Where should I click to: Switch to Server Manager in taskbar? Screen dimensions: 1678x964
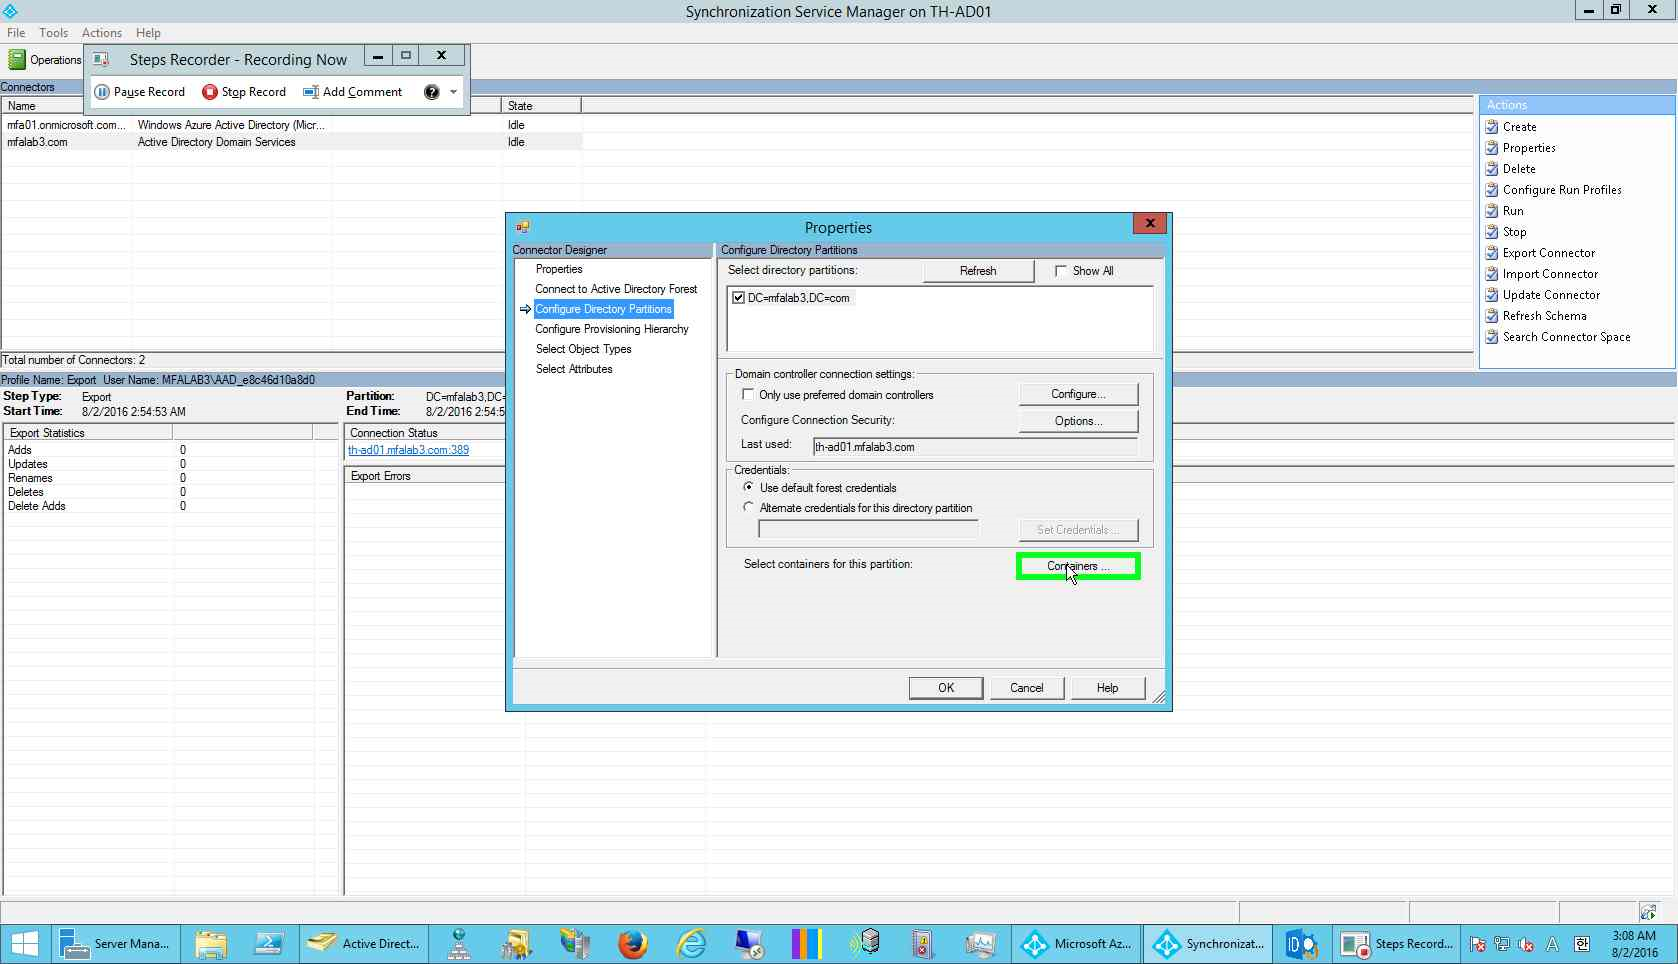point(116,944)
